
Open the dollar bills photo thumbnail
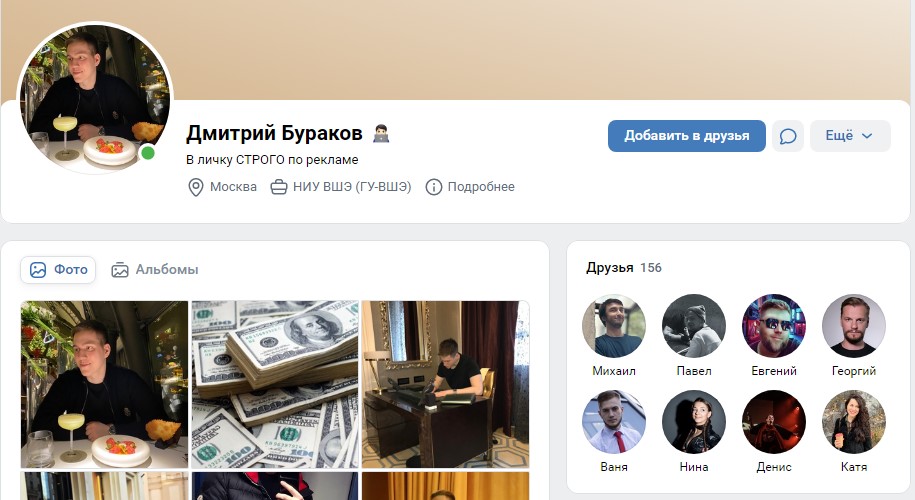click(x=275, y=384)
